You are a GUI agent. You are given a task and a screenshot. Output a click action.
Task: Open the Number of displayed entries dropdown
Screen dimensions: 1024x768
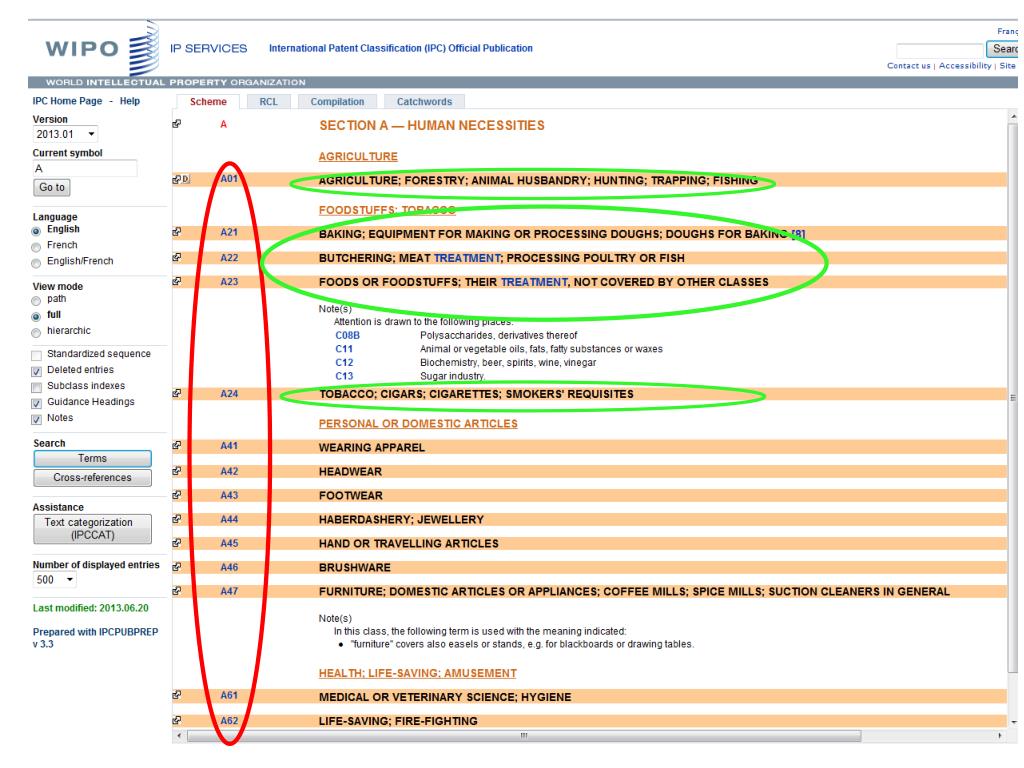pos(54,579)
